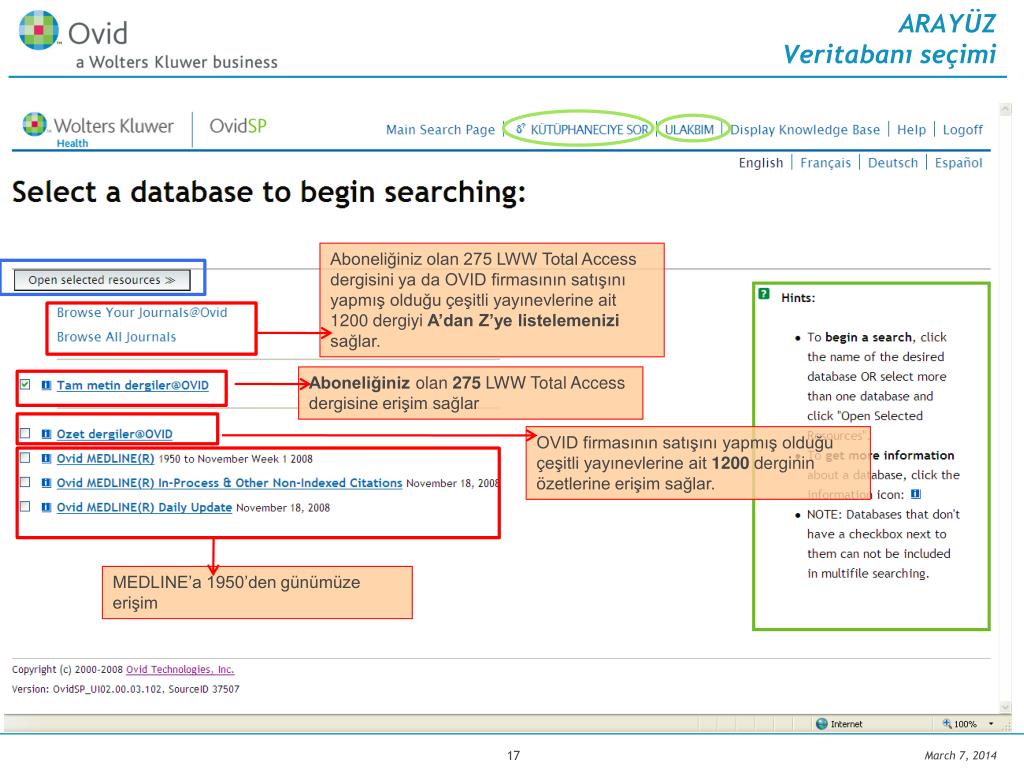The image size is (1024, 768).
Task: Open info icon for Ovid MEDLINE(R) 1950 row
Action: [x=46, y=458]
